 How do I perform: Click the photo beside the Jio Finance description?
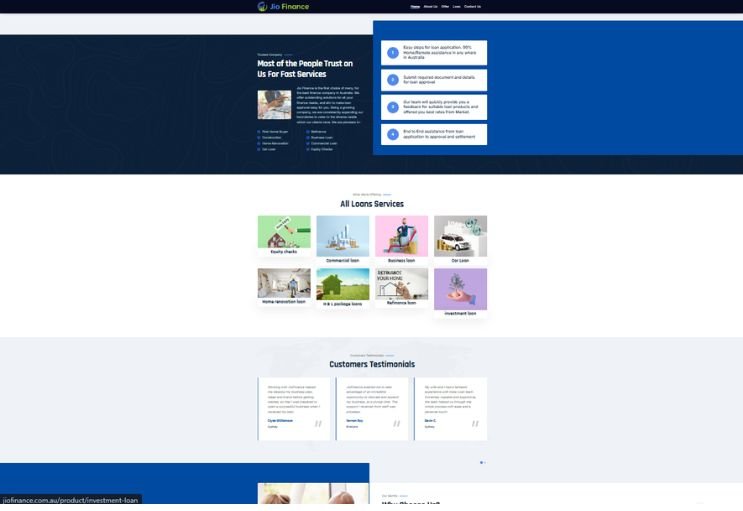pos(274,104)
